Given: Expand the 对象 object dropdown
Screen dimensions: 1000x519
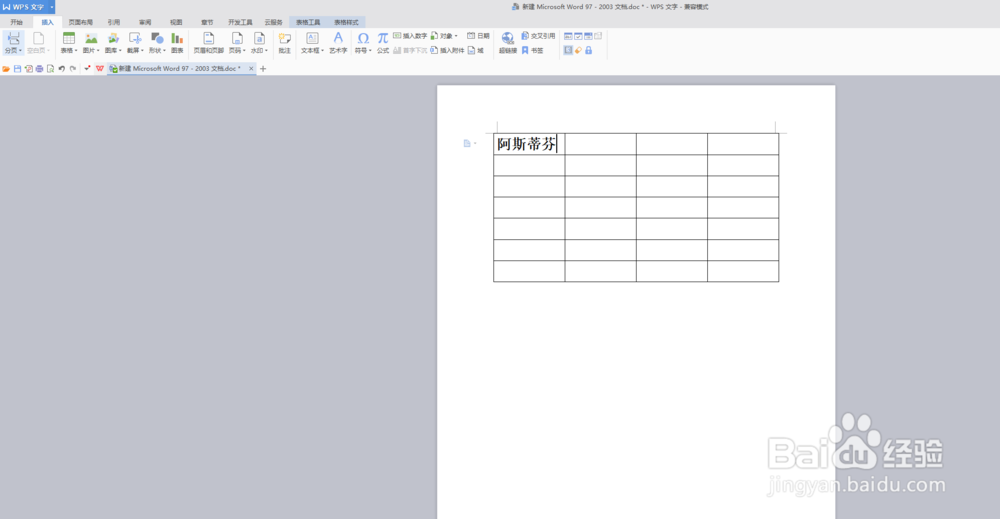Looking at the screenshot, I should 456,36.
